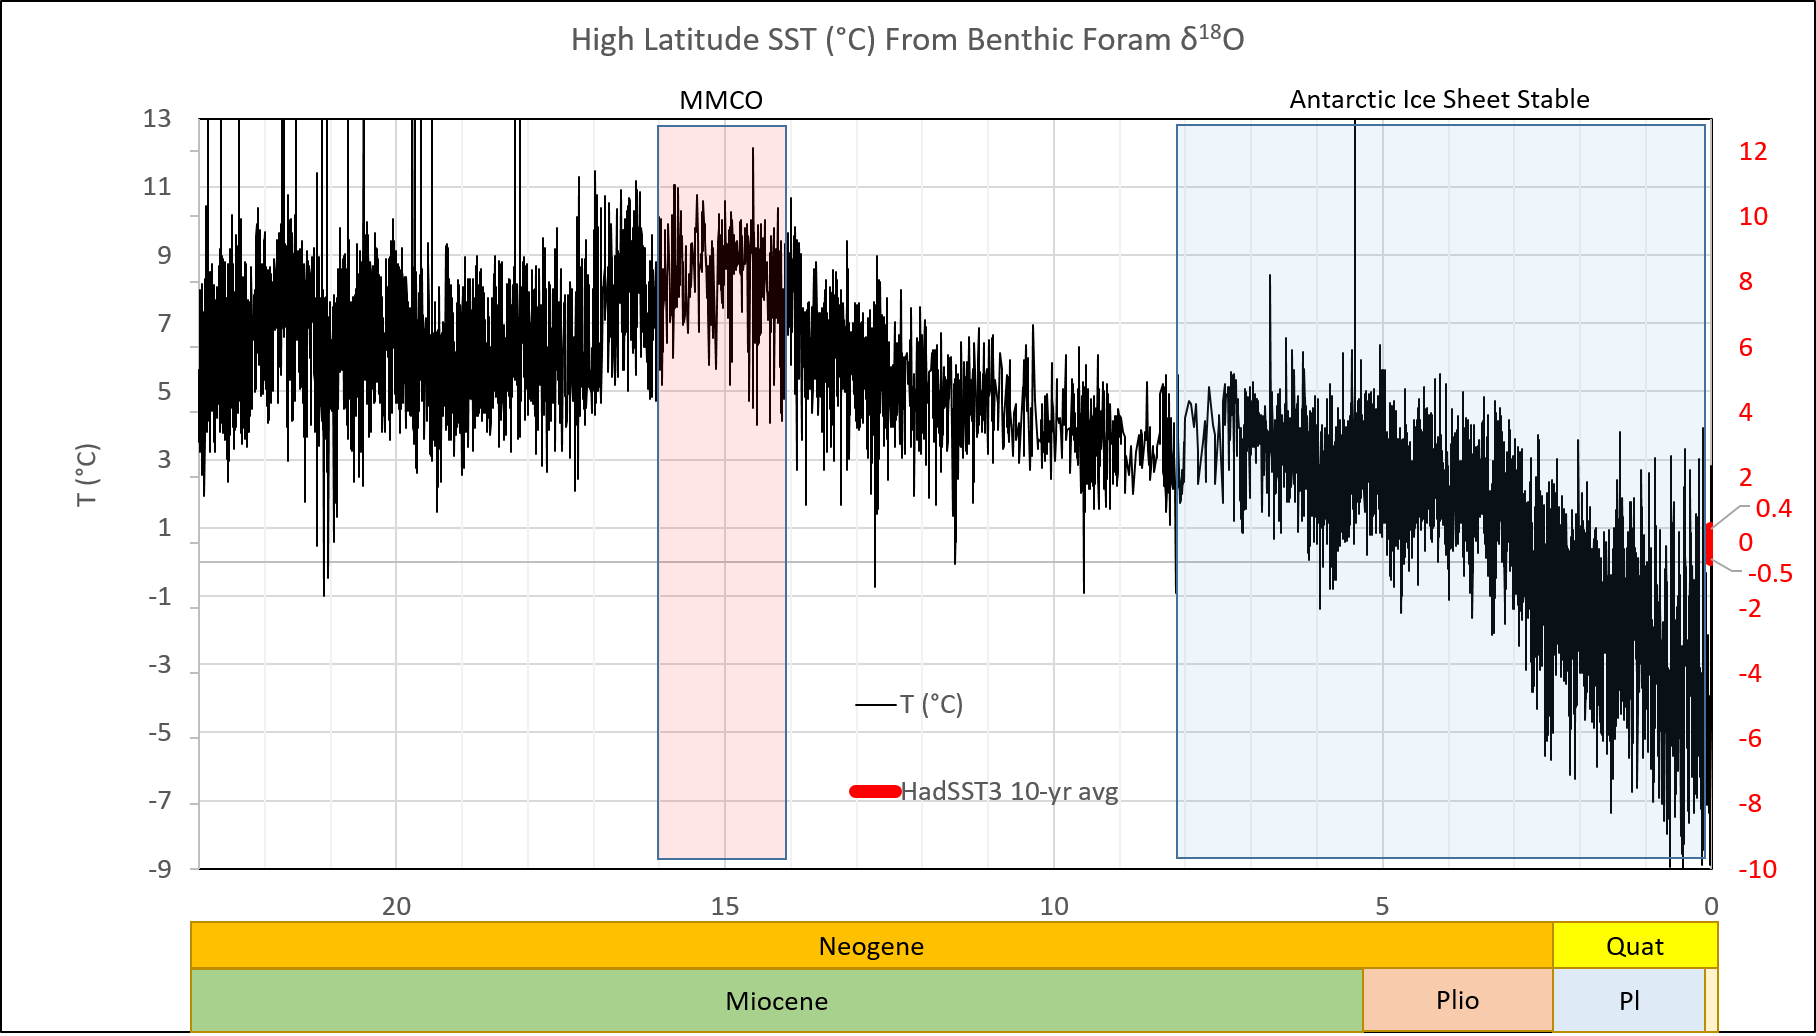The image size is (1816, 1036).
Task: Click the red HadSST3 marker at right axis
Action: click(x=1710, y=544)
